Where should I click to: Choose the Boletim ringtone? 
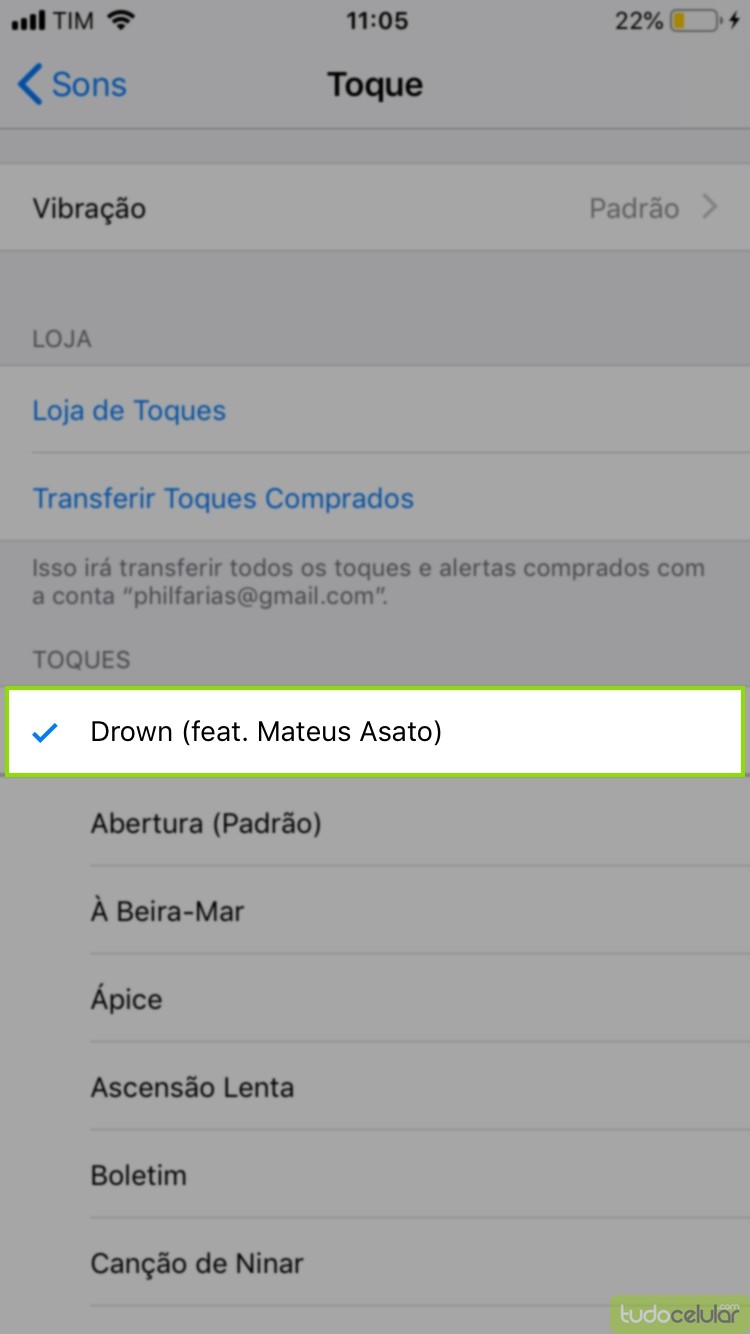[x=138, y=1175]
